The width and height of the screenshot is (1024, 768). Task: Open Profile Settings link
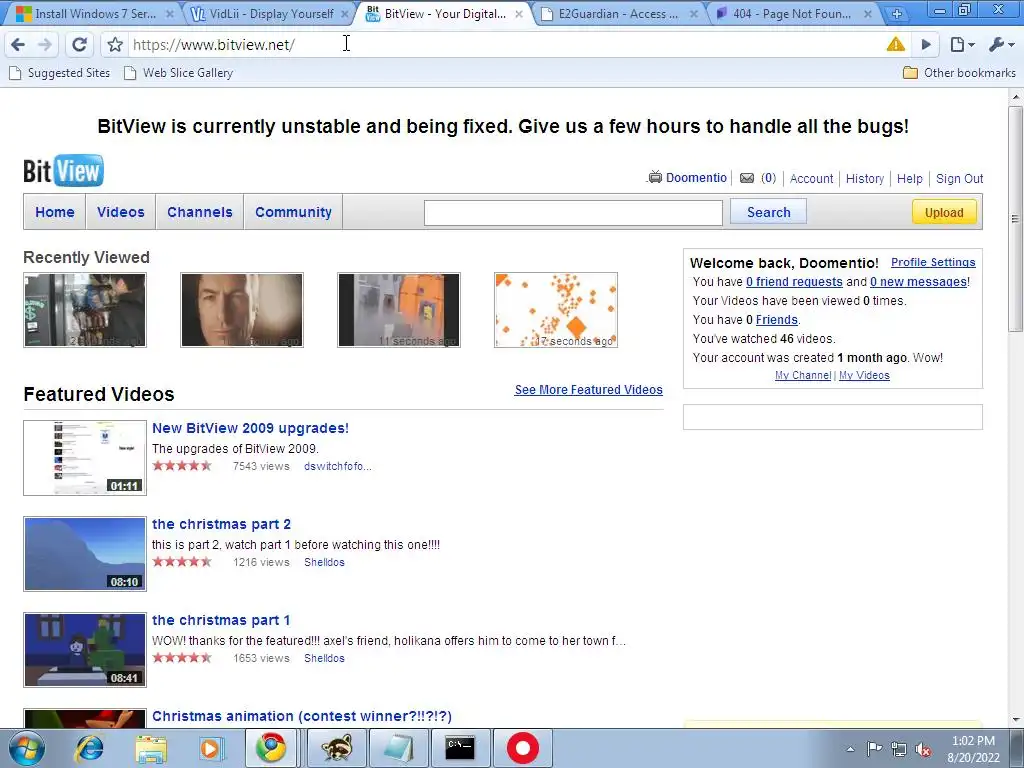point(933,262)
